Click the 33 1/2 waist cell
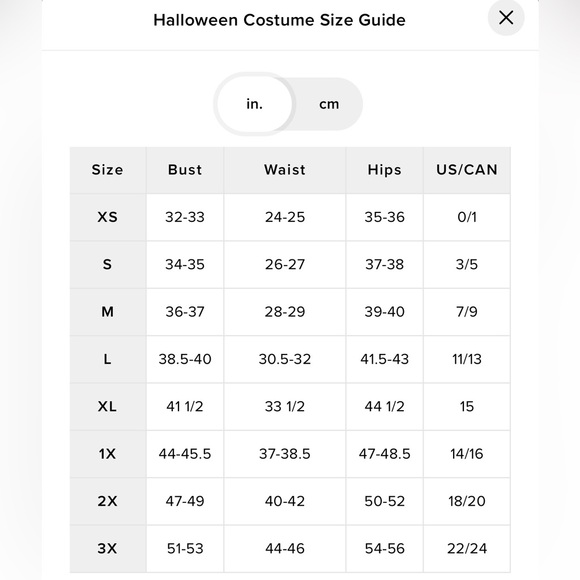 click(x=285, y=407)
